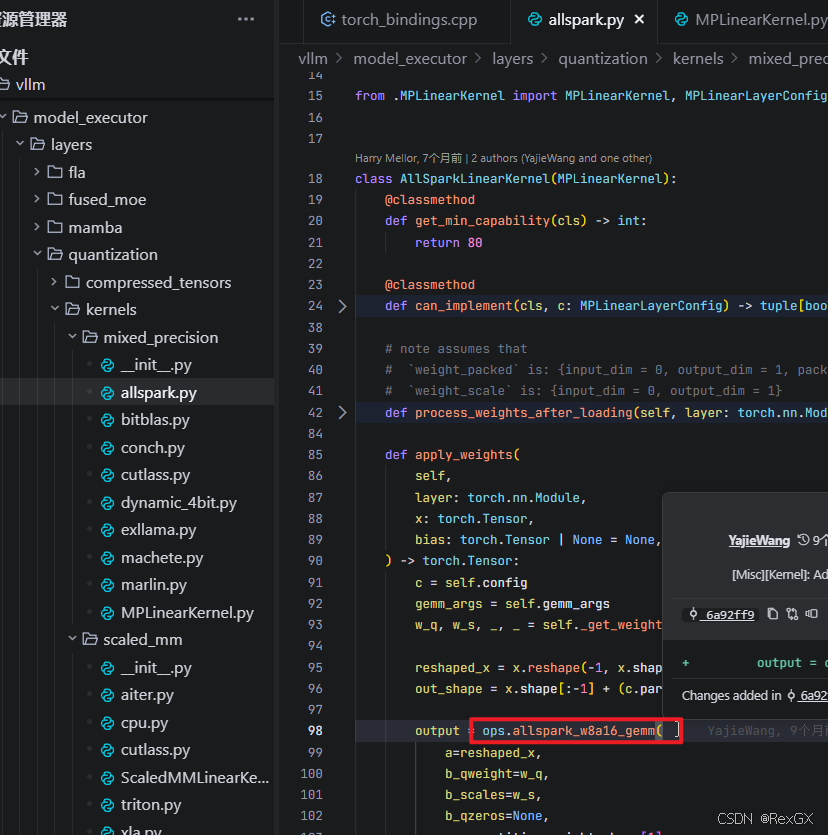Collapse the mixed_precision folder

(x=72, y=337)
